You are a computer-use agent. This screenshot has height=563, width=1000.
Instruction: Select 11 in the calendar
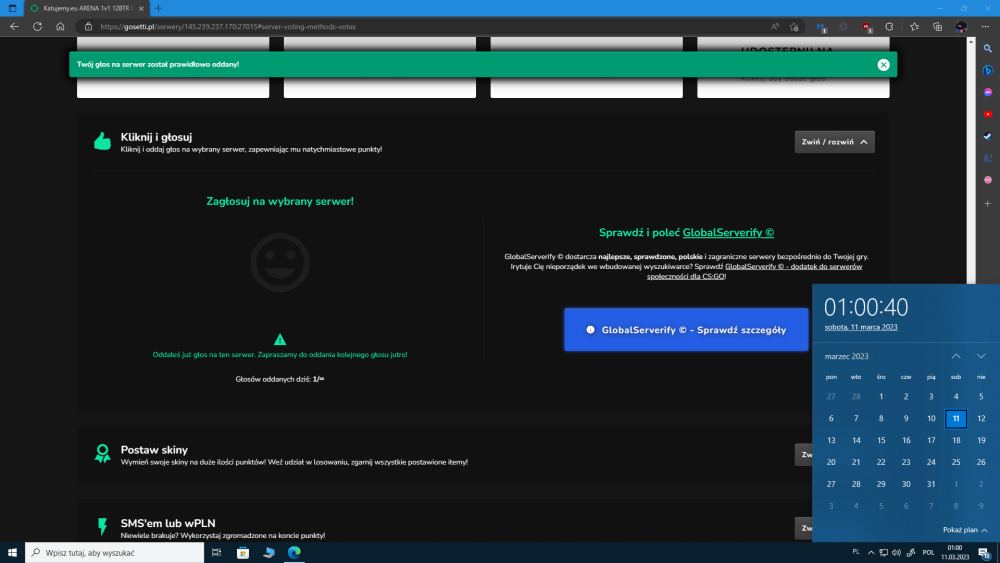click(x=956, y=418)
